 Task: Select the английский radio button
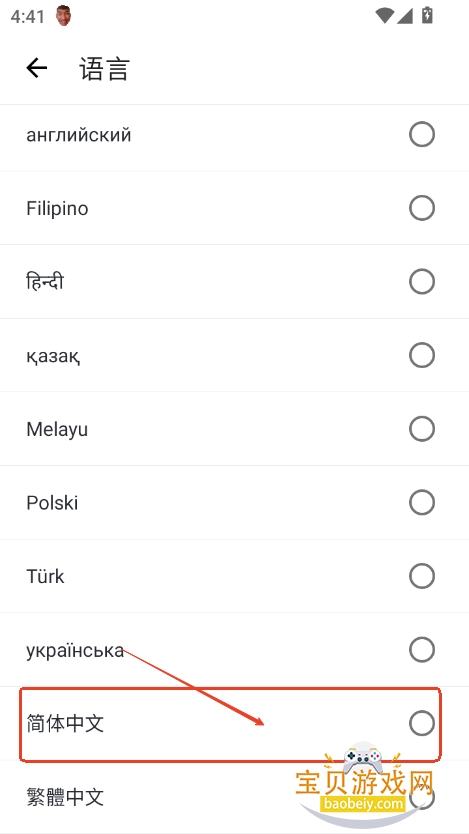click(422, 135)
